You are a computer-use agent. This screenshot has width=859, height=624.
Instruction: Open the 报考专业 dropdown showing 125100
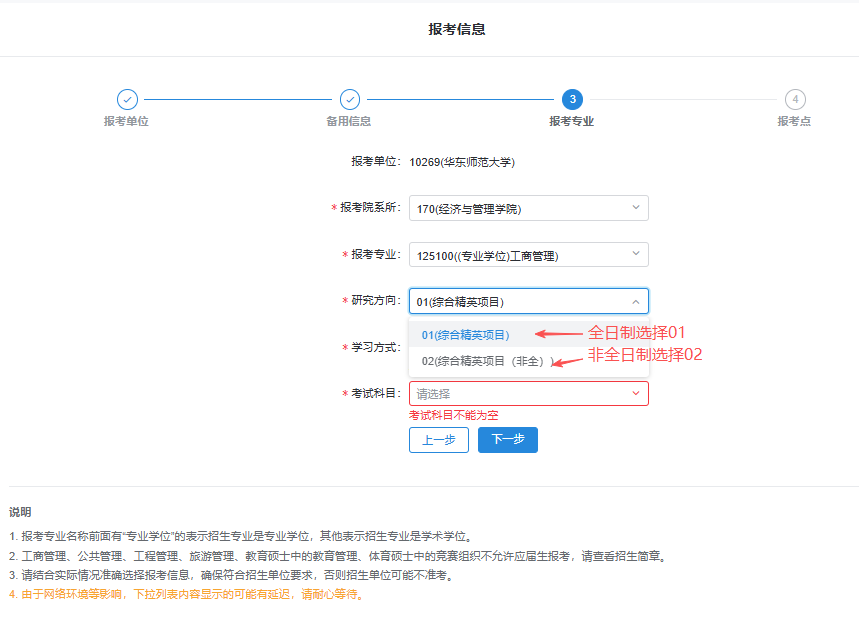point(529,255)
